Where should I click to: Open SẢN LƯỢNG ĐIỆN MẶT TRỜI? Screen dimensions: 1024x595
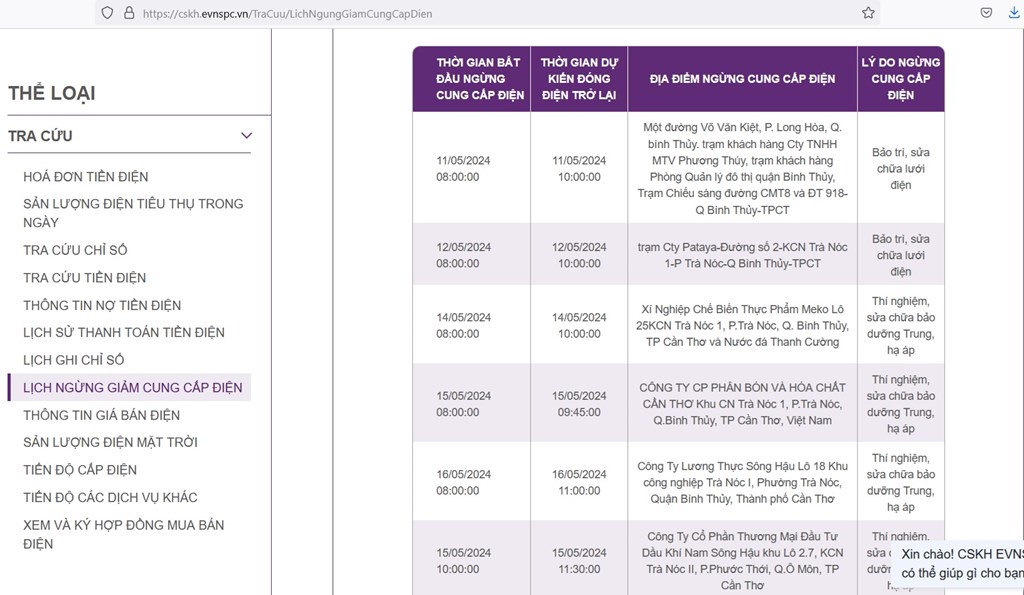[x=110, y=442]
